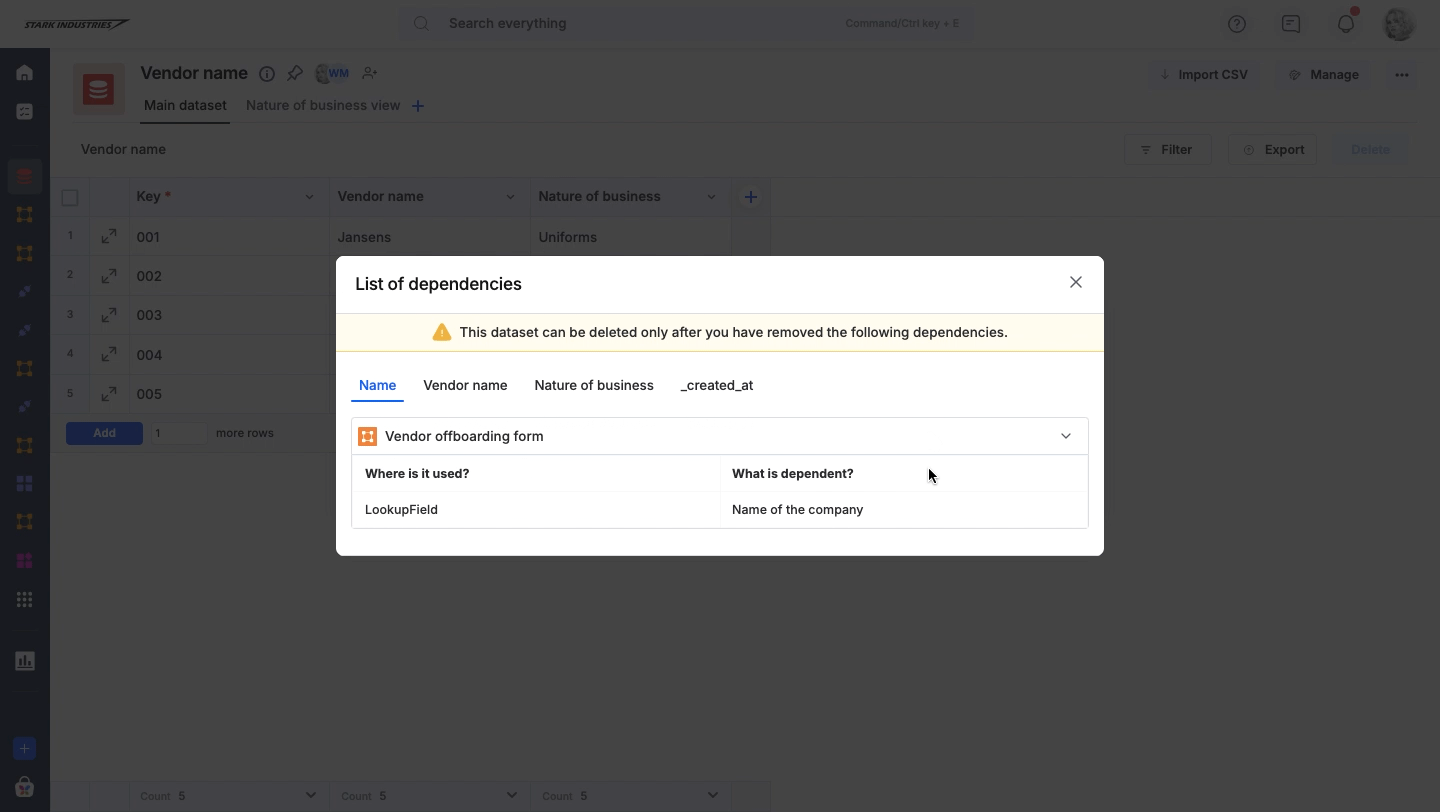Click the Import CSV button
The width and height of the screenshot is (1440, 812).
(x=1204, y=75)
